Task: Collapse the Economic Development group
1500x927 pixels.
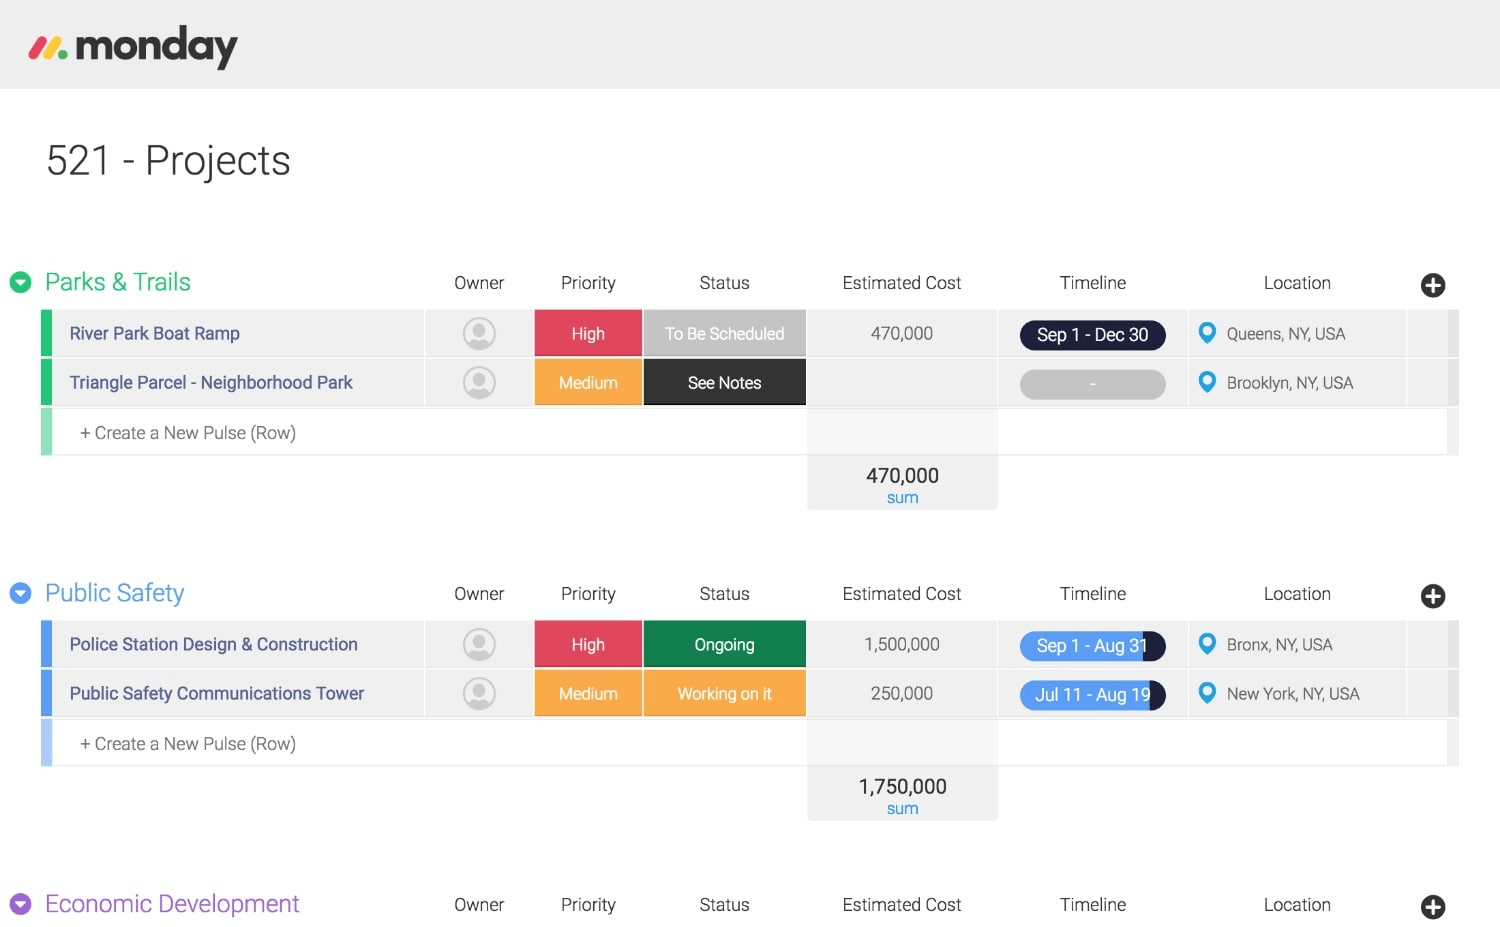Action: click(20, 905)
